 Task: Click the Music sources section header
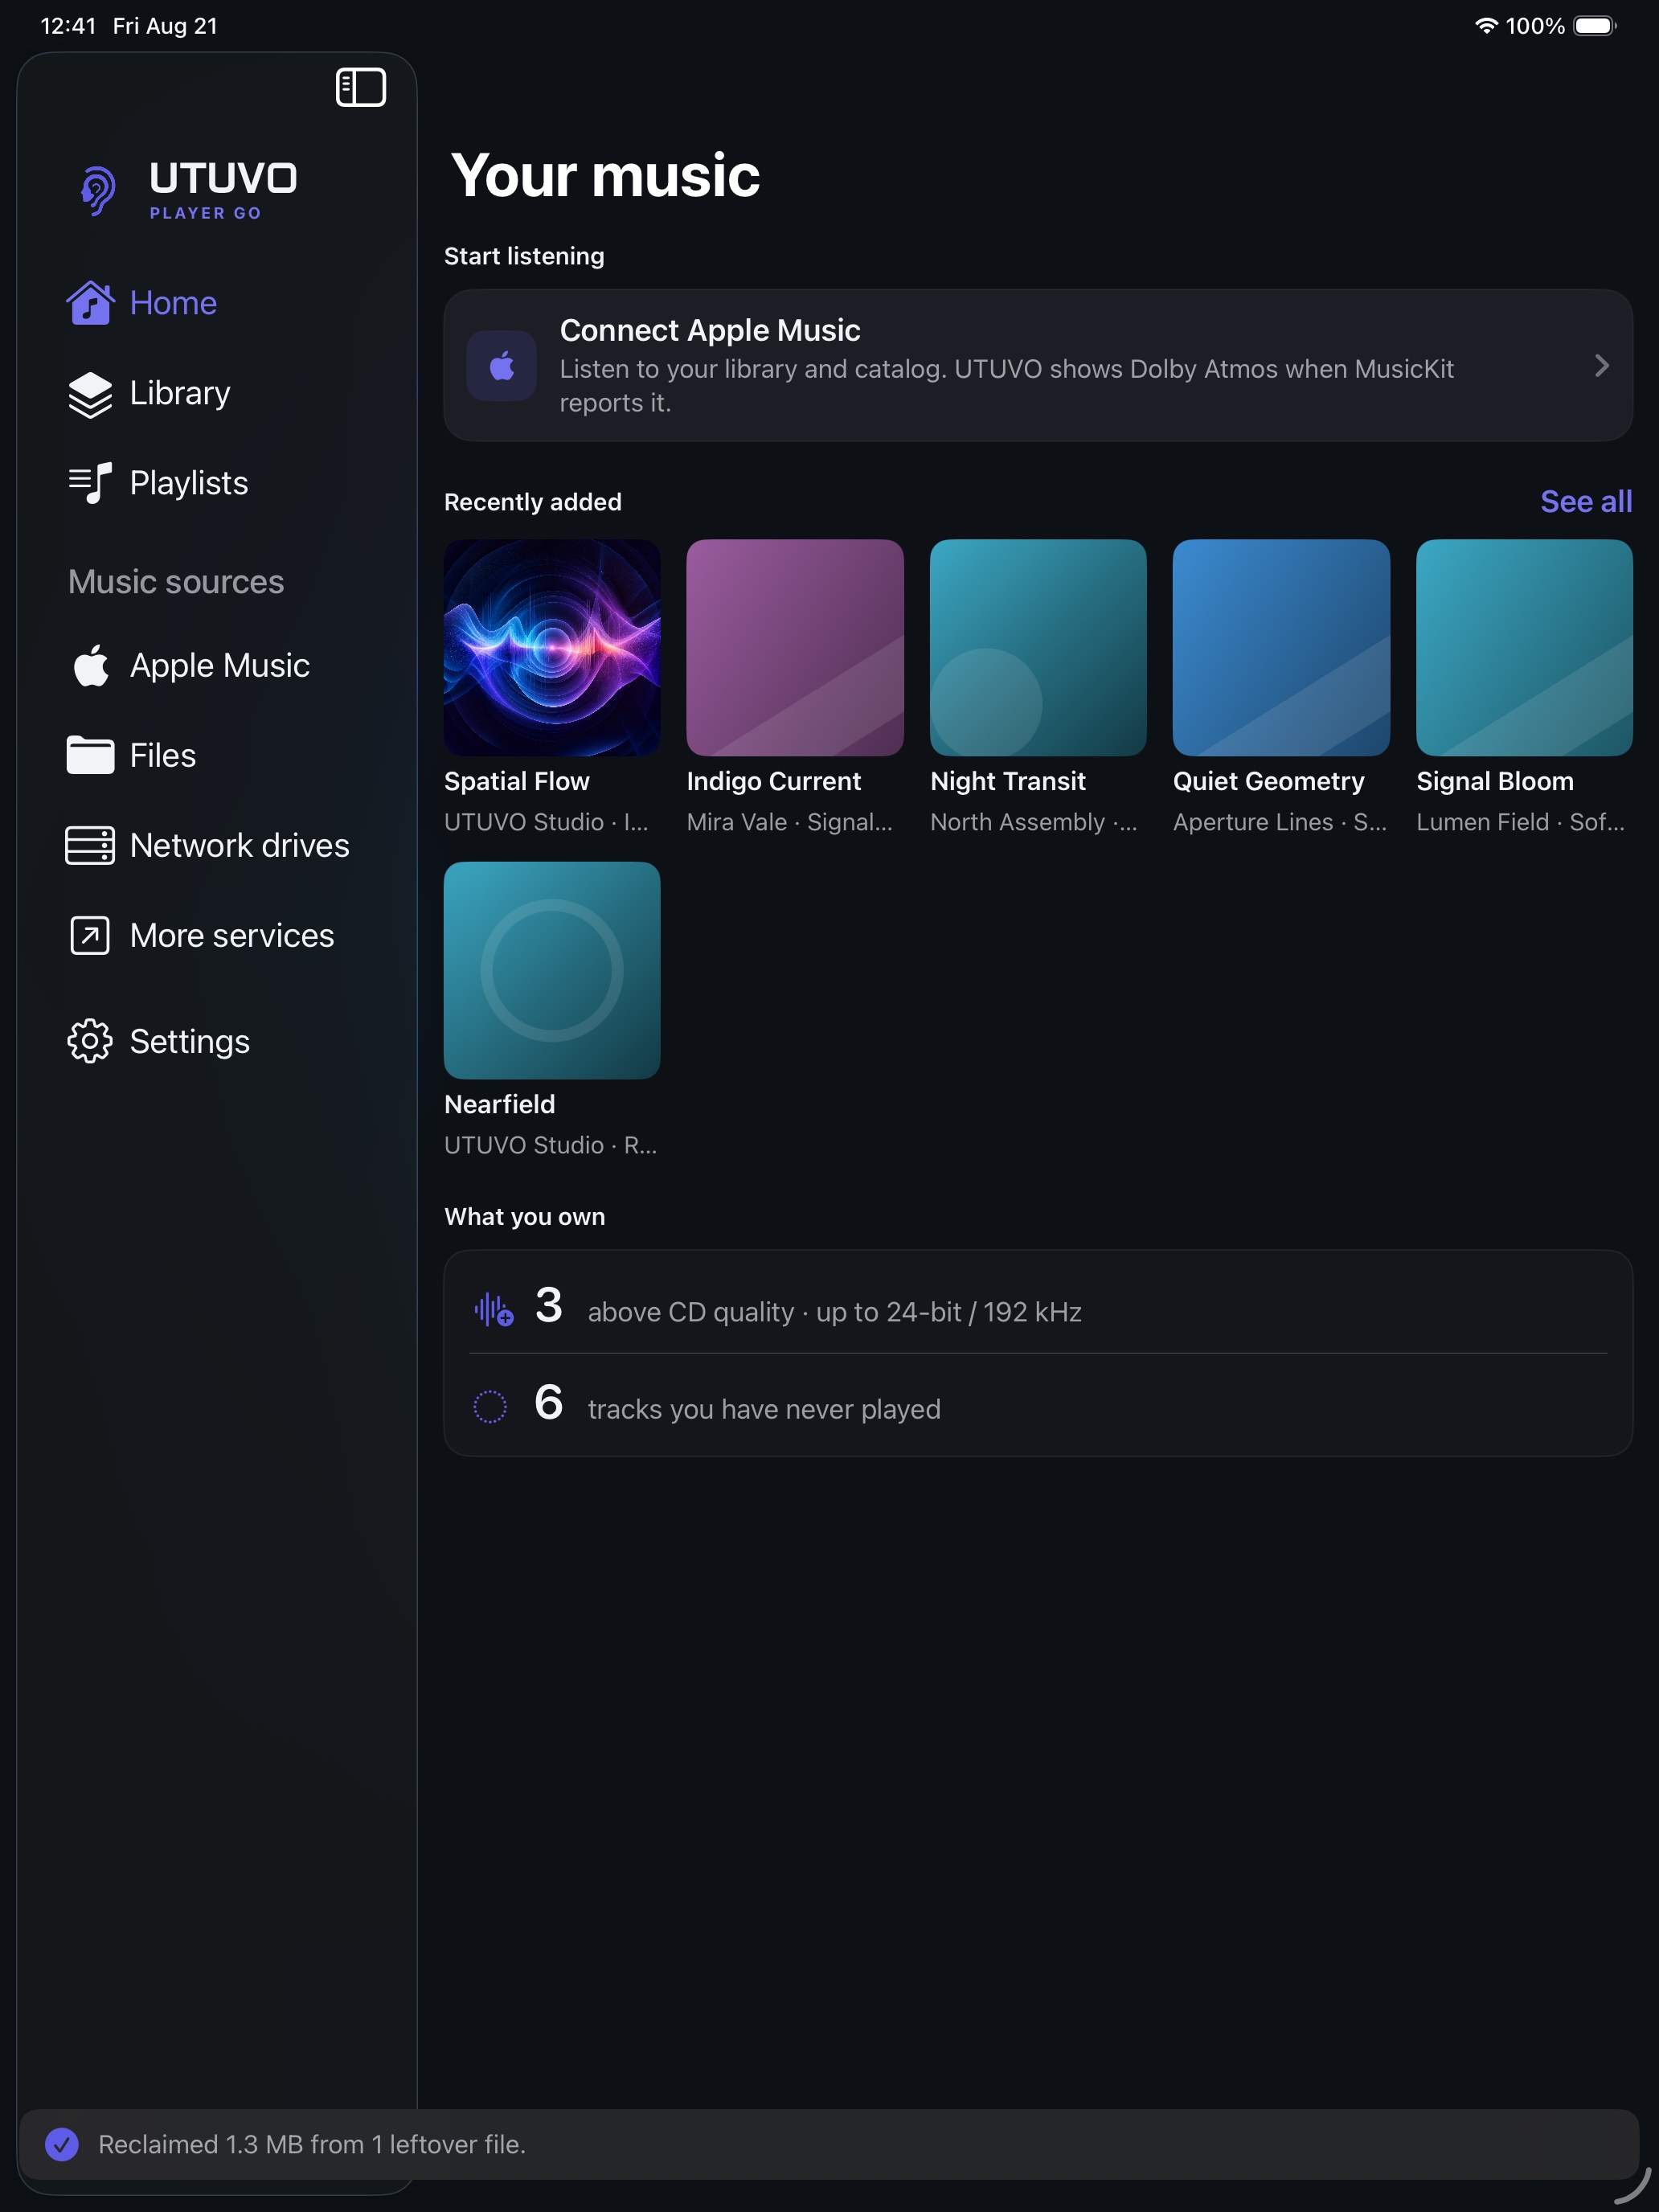[x=176, y=581]
